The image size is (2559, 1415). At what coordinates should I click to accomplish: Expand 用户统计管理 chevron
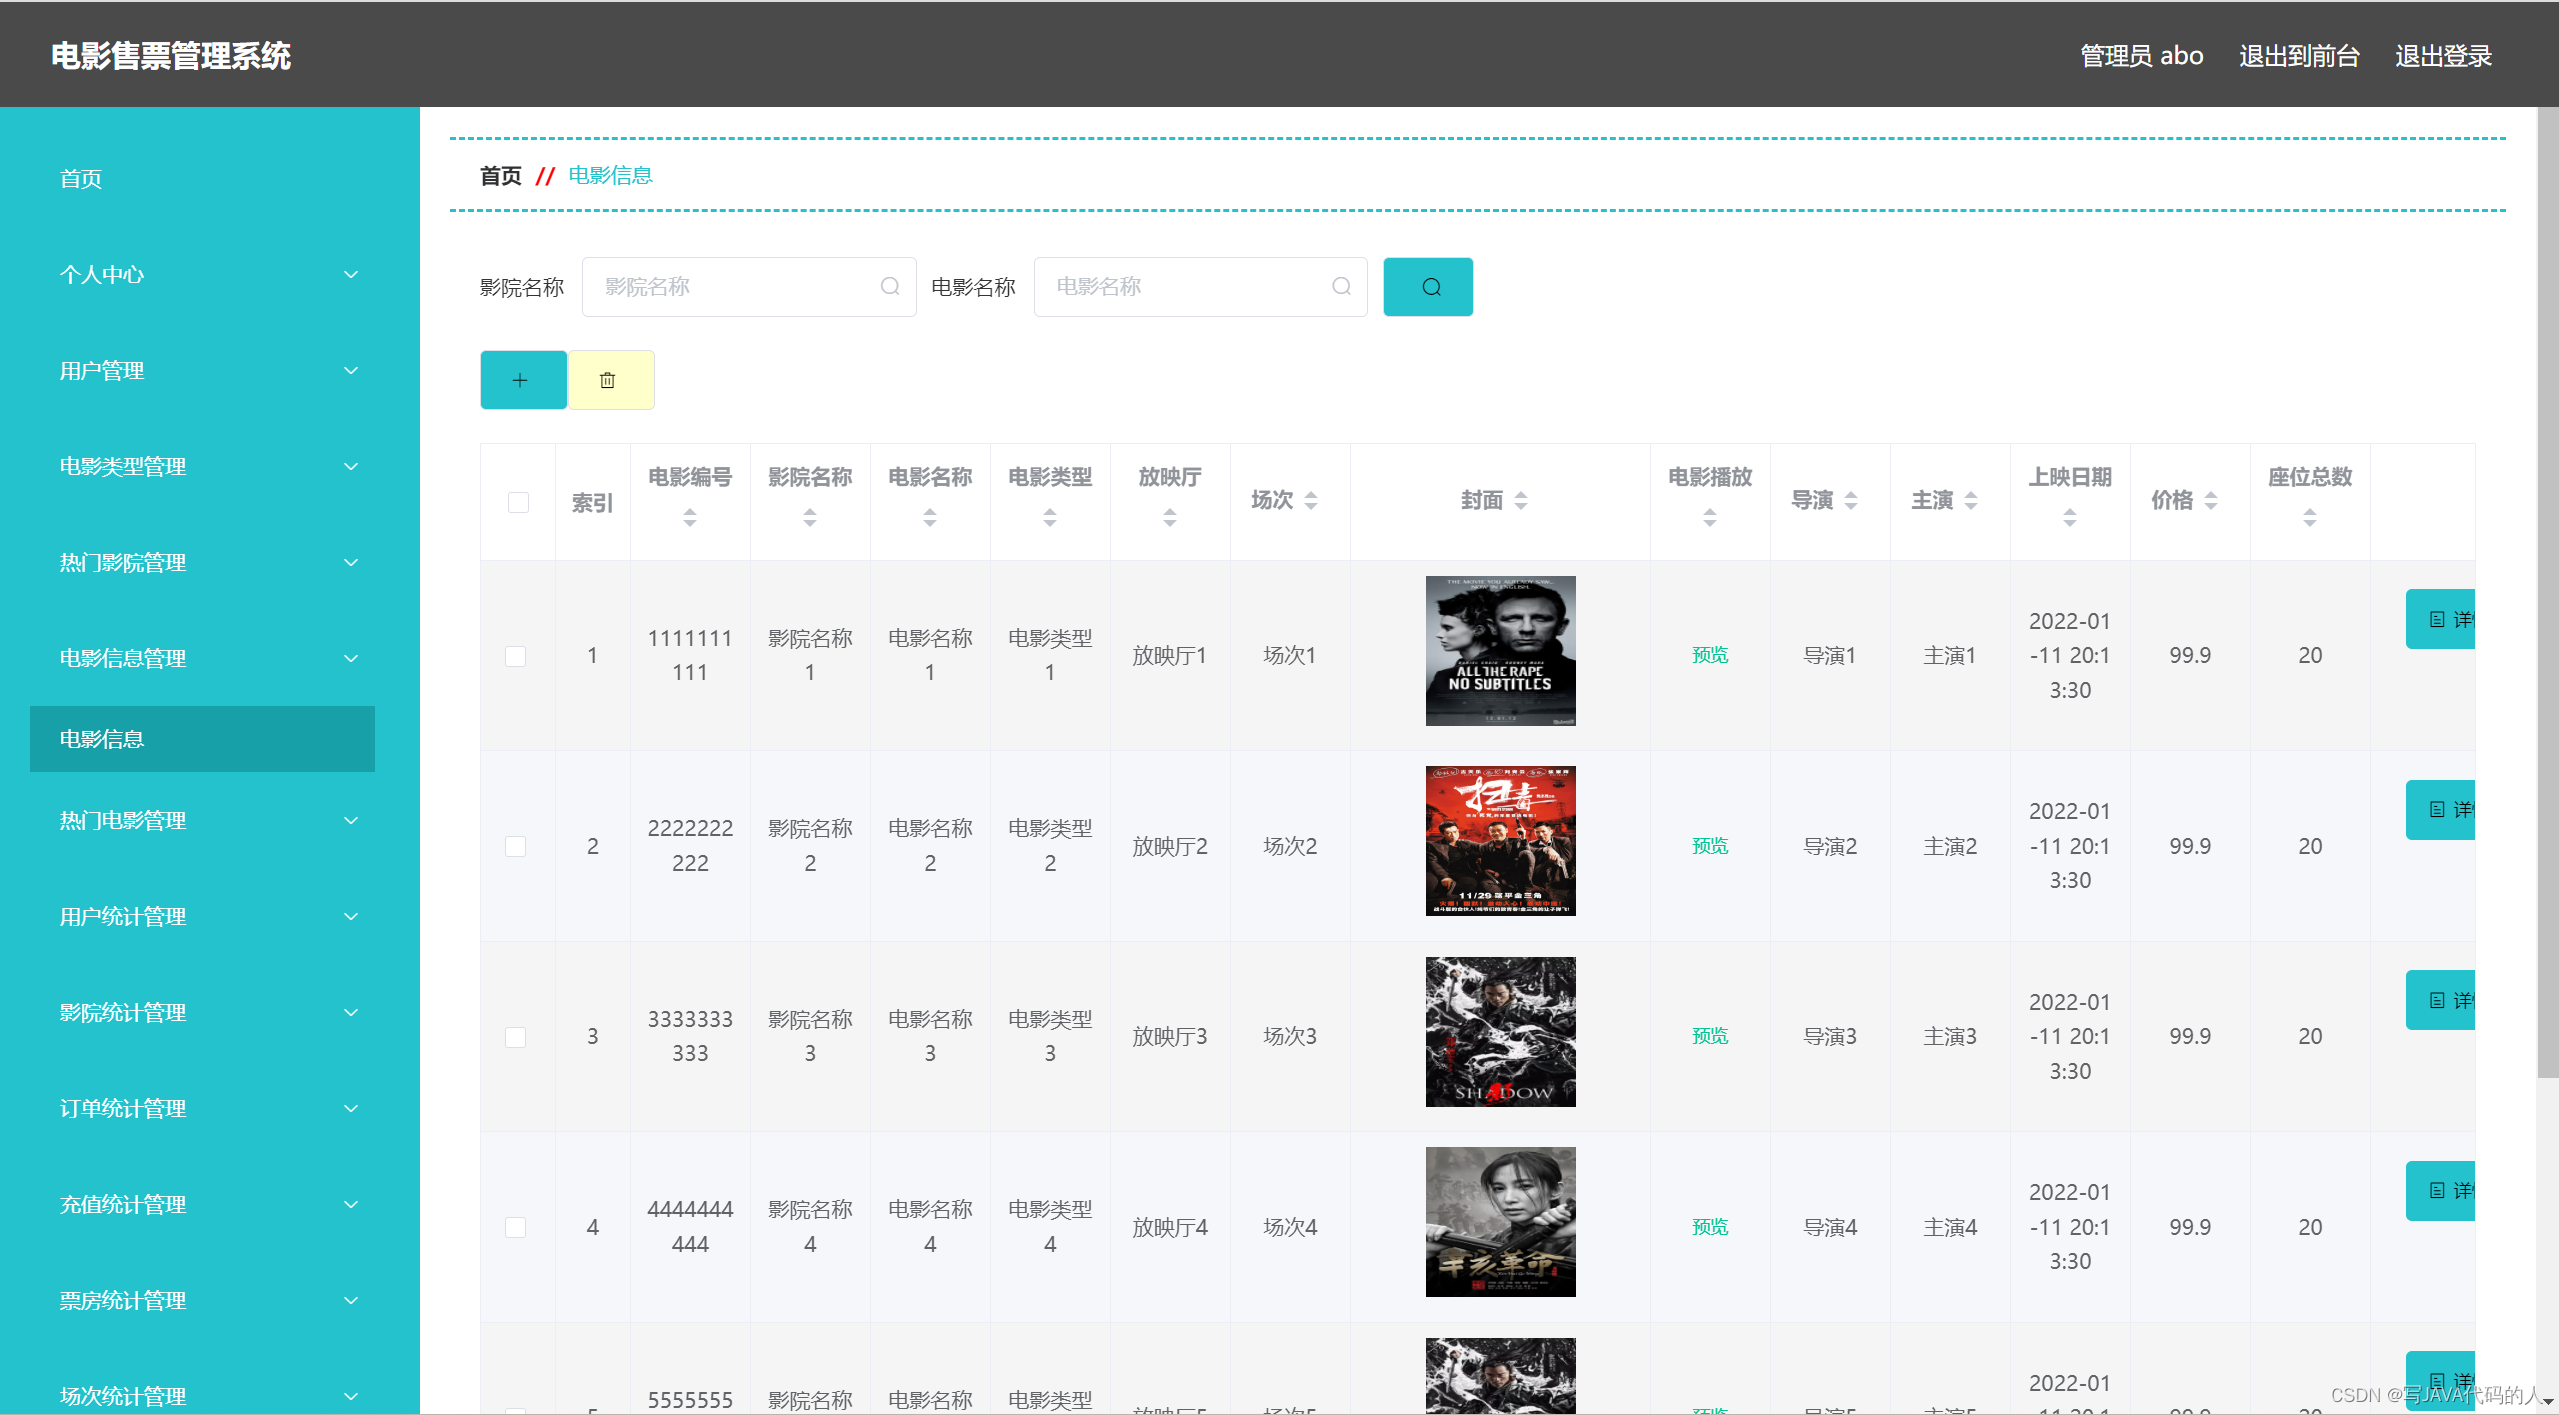(351, 916)
